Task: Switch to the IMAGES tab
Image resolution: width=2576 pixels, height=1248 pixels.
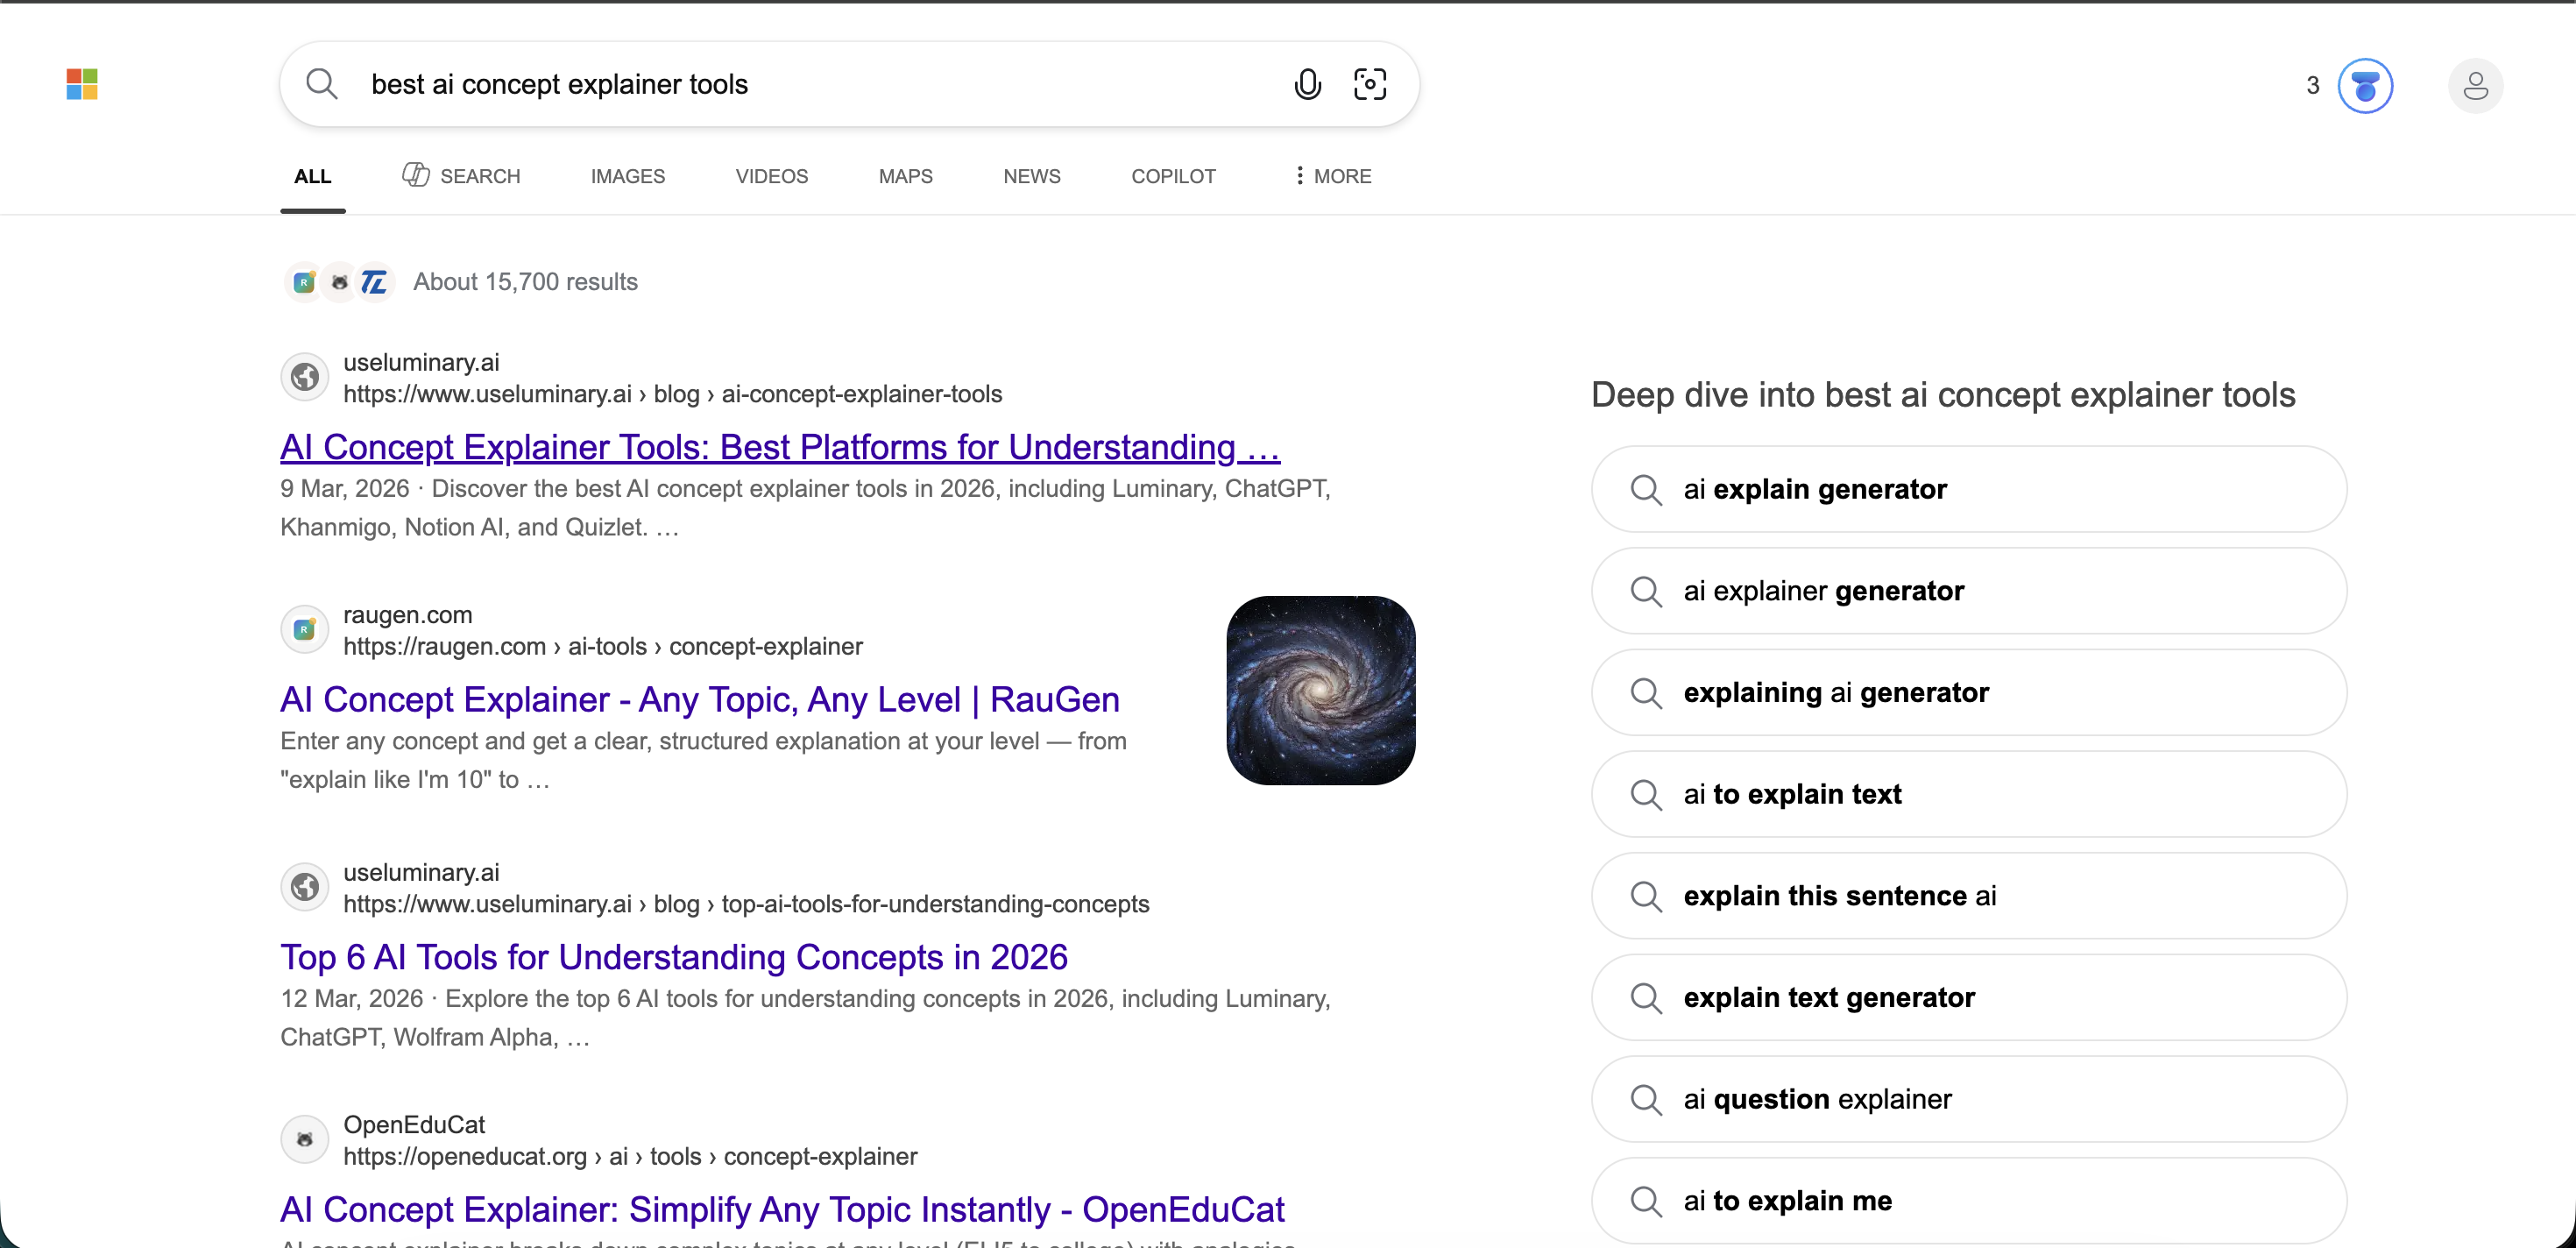Action: tap(627, 176)
